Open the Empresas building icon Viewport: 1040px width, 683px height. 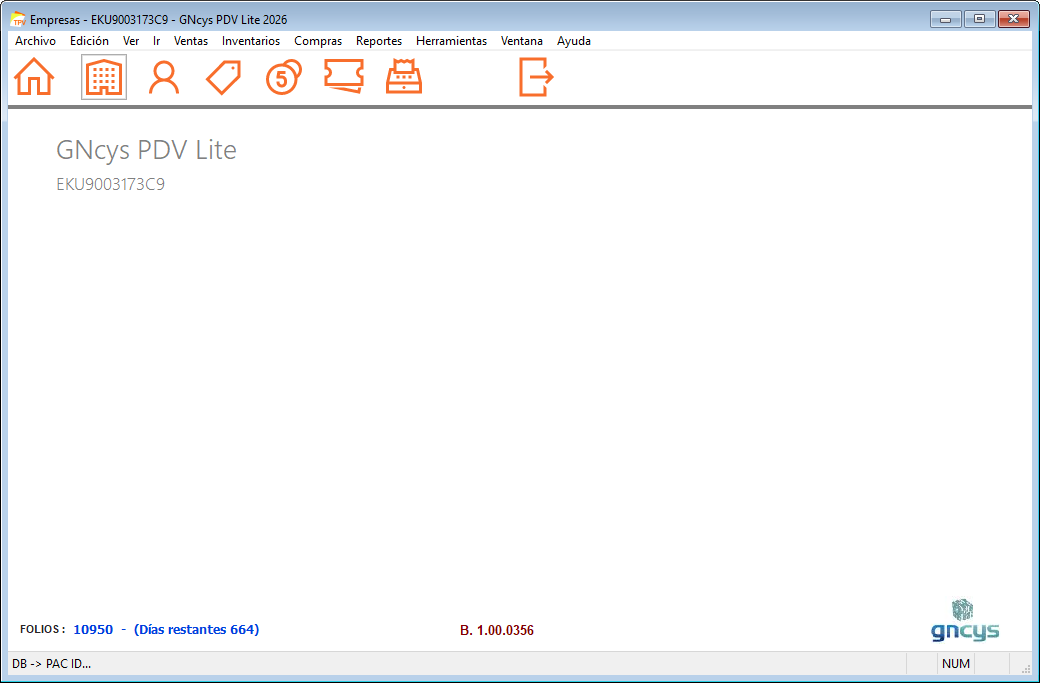(104, 78)
